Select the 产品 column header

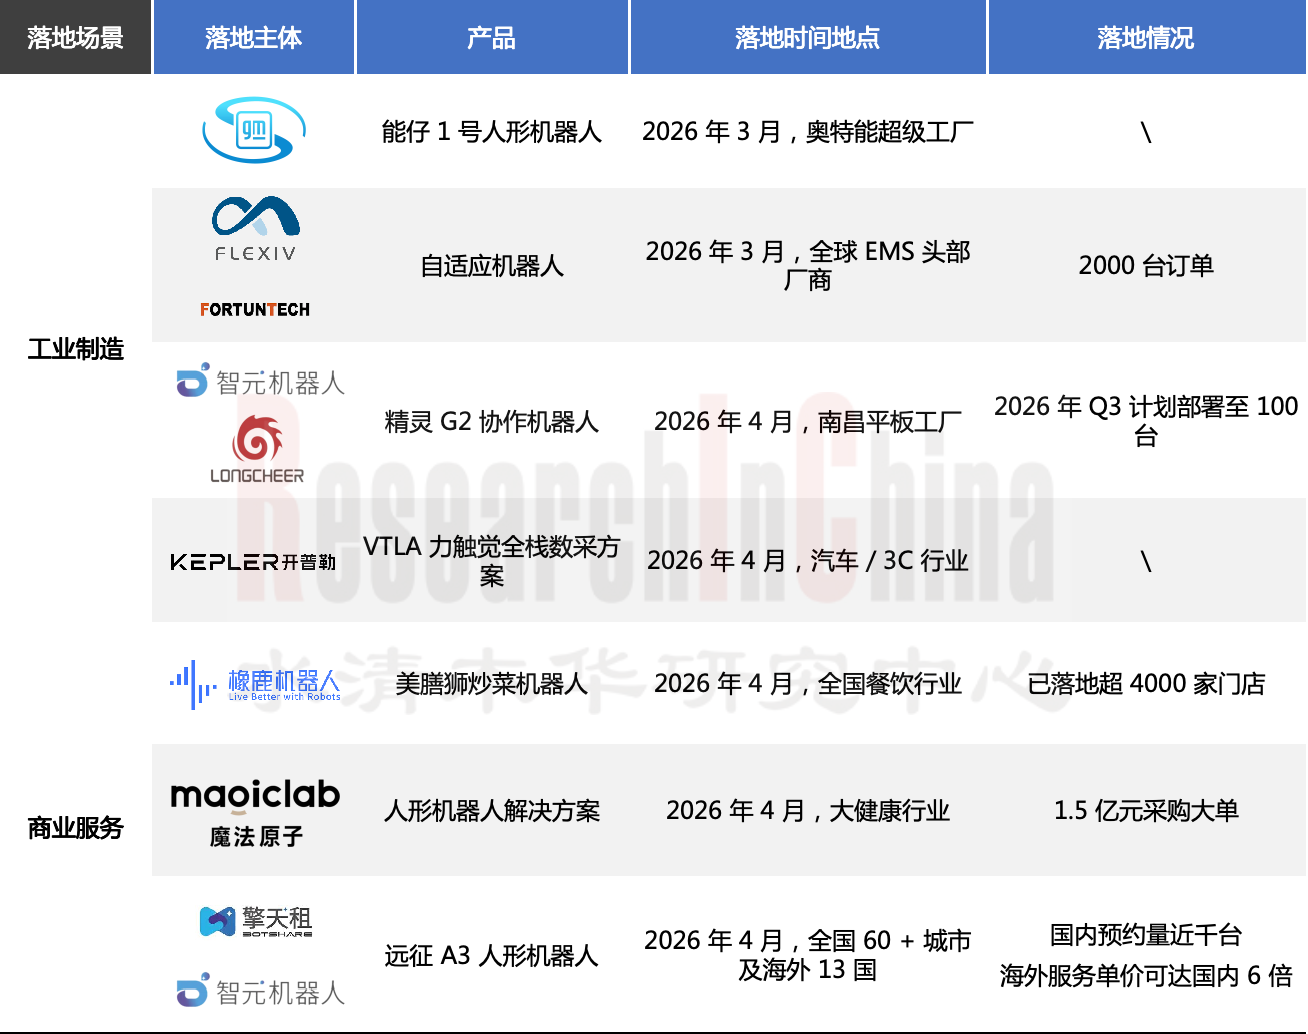(492, 37)
